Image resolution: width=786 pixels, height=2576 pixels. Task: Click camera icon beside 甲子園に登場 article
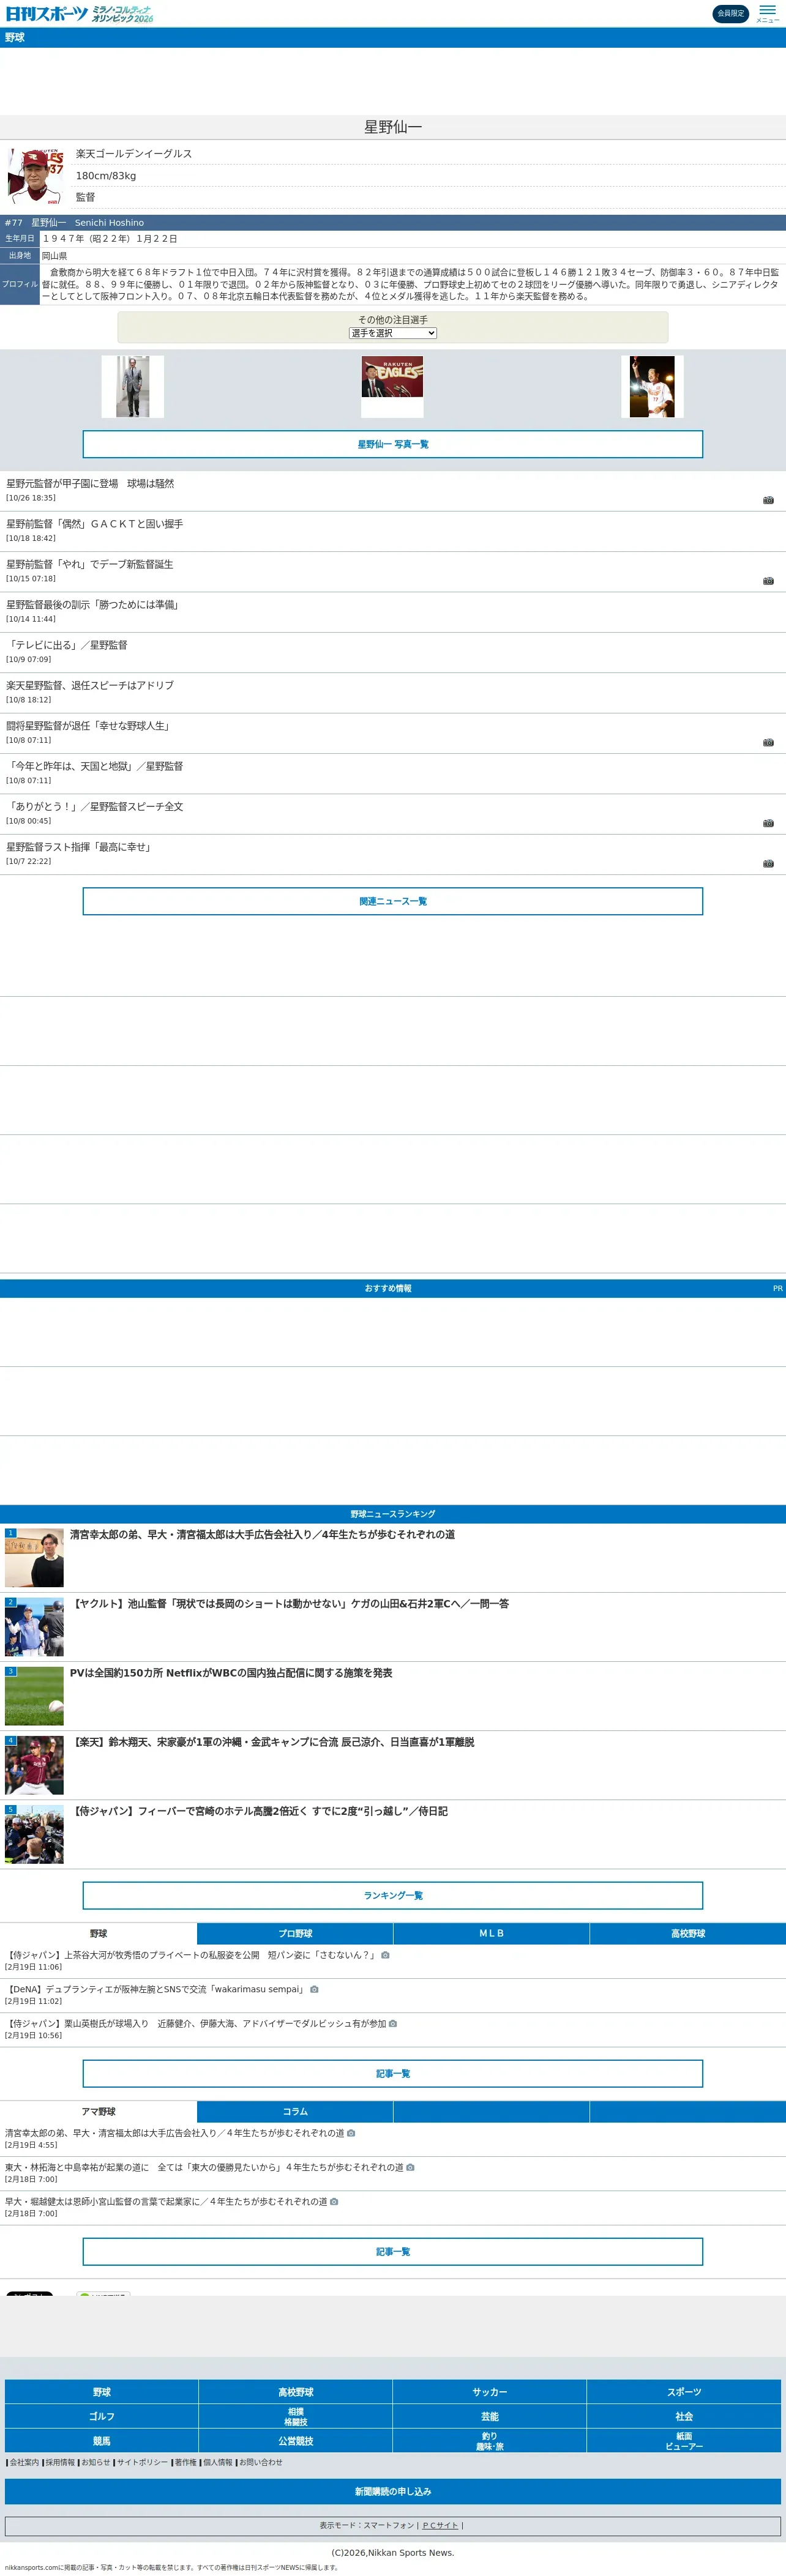[x=768, y=500]
